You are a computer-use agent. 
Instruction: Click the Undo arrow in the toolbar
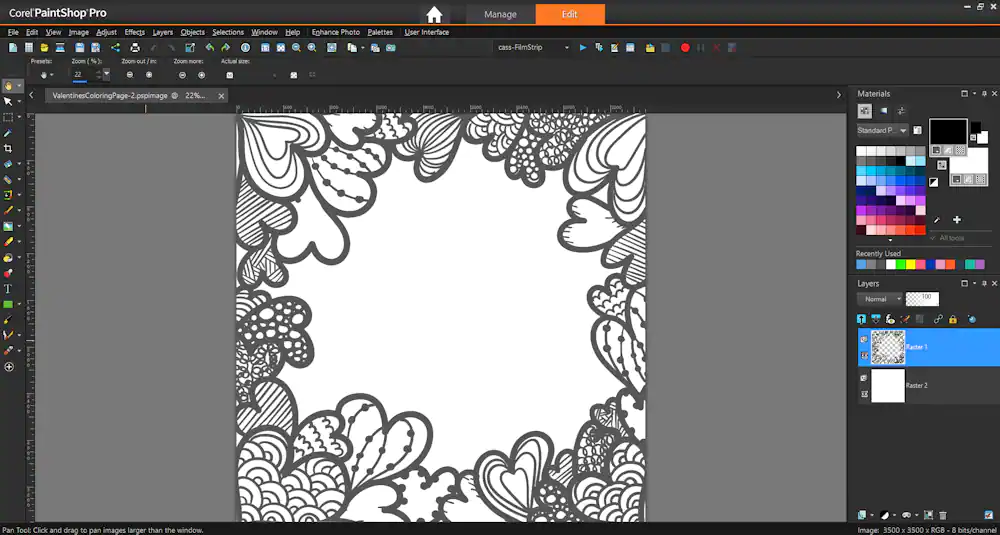click(210, 47)
